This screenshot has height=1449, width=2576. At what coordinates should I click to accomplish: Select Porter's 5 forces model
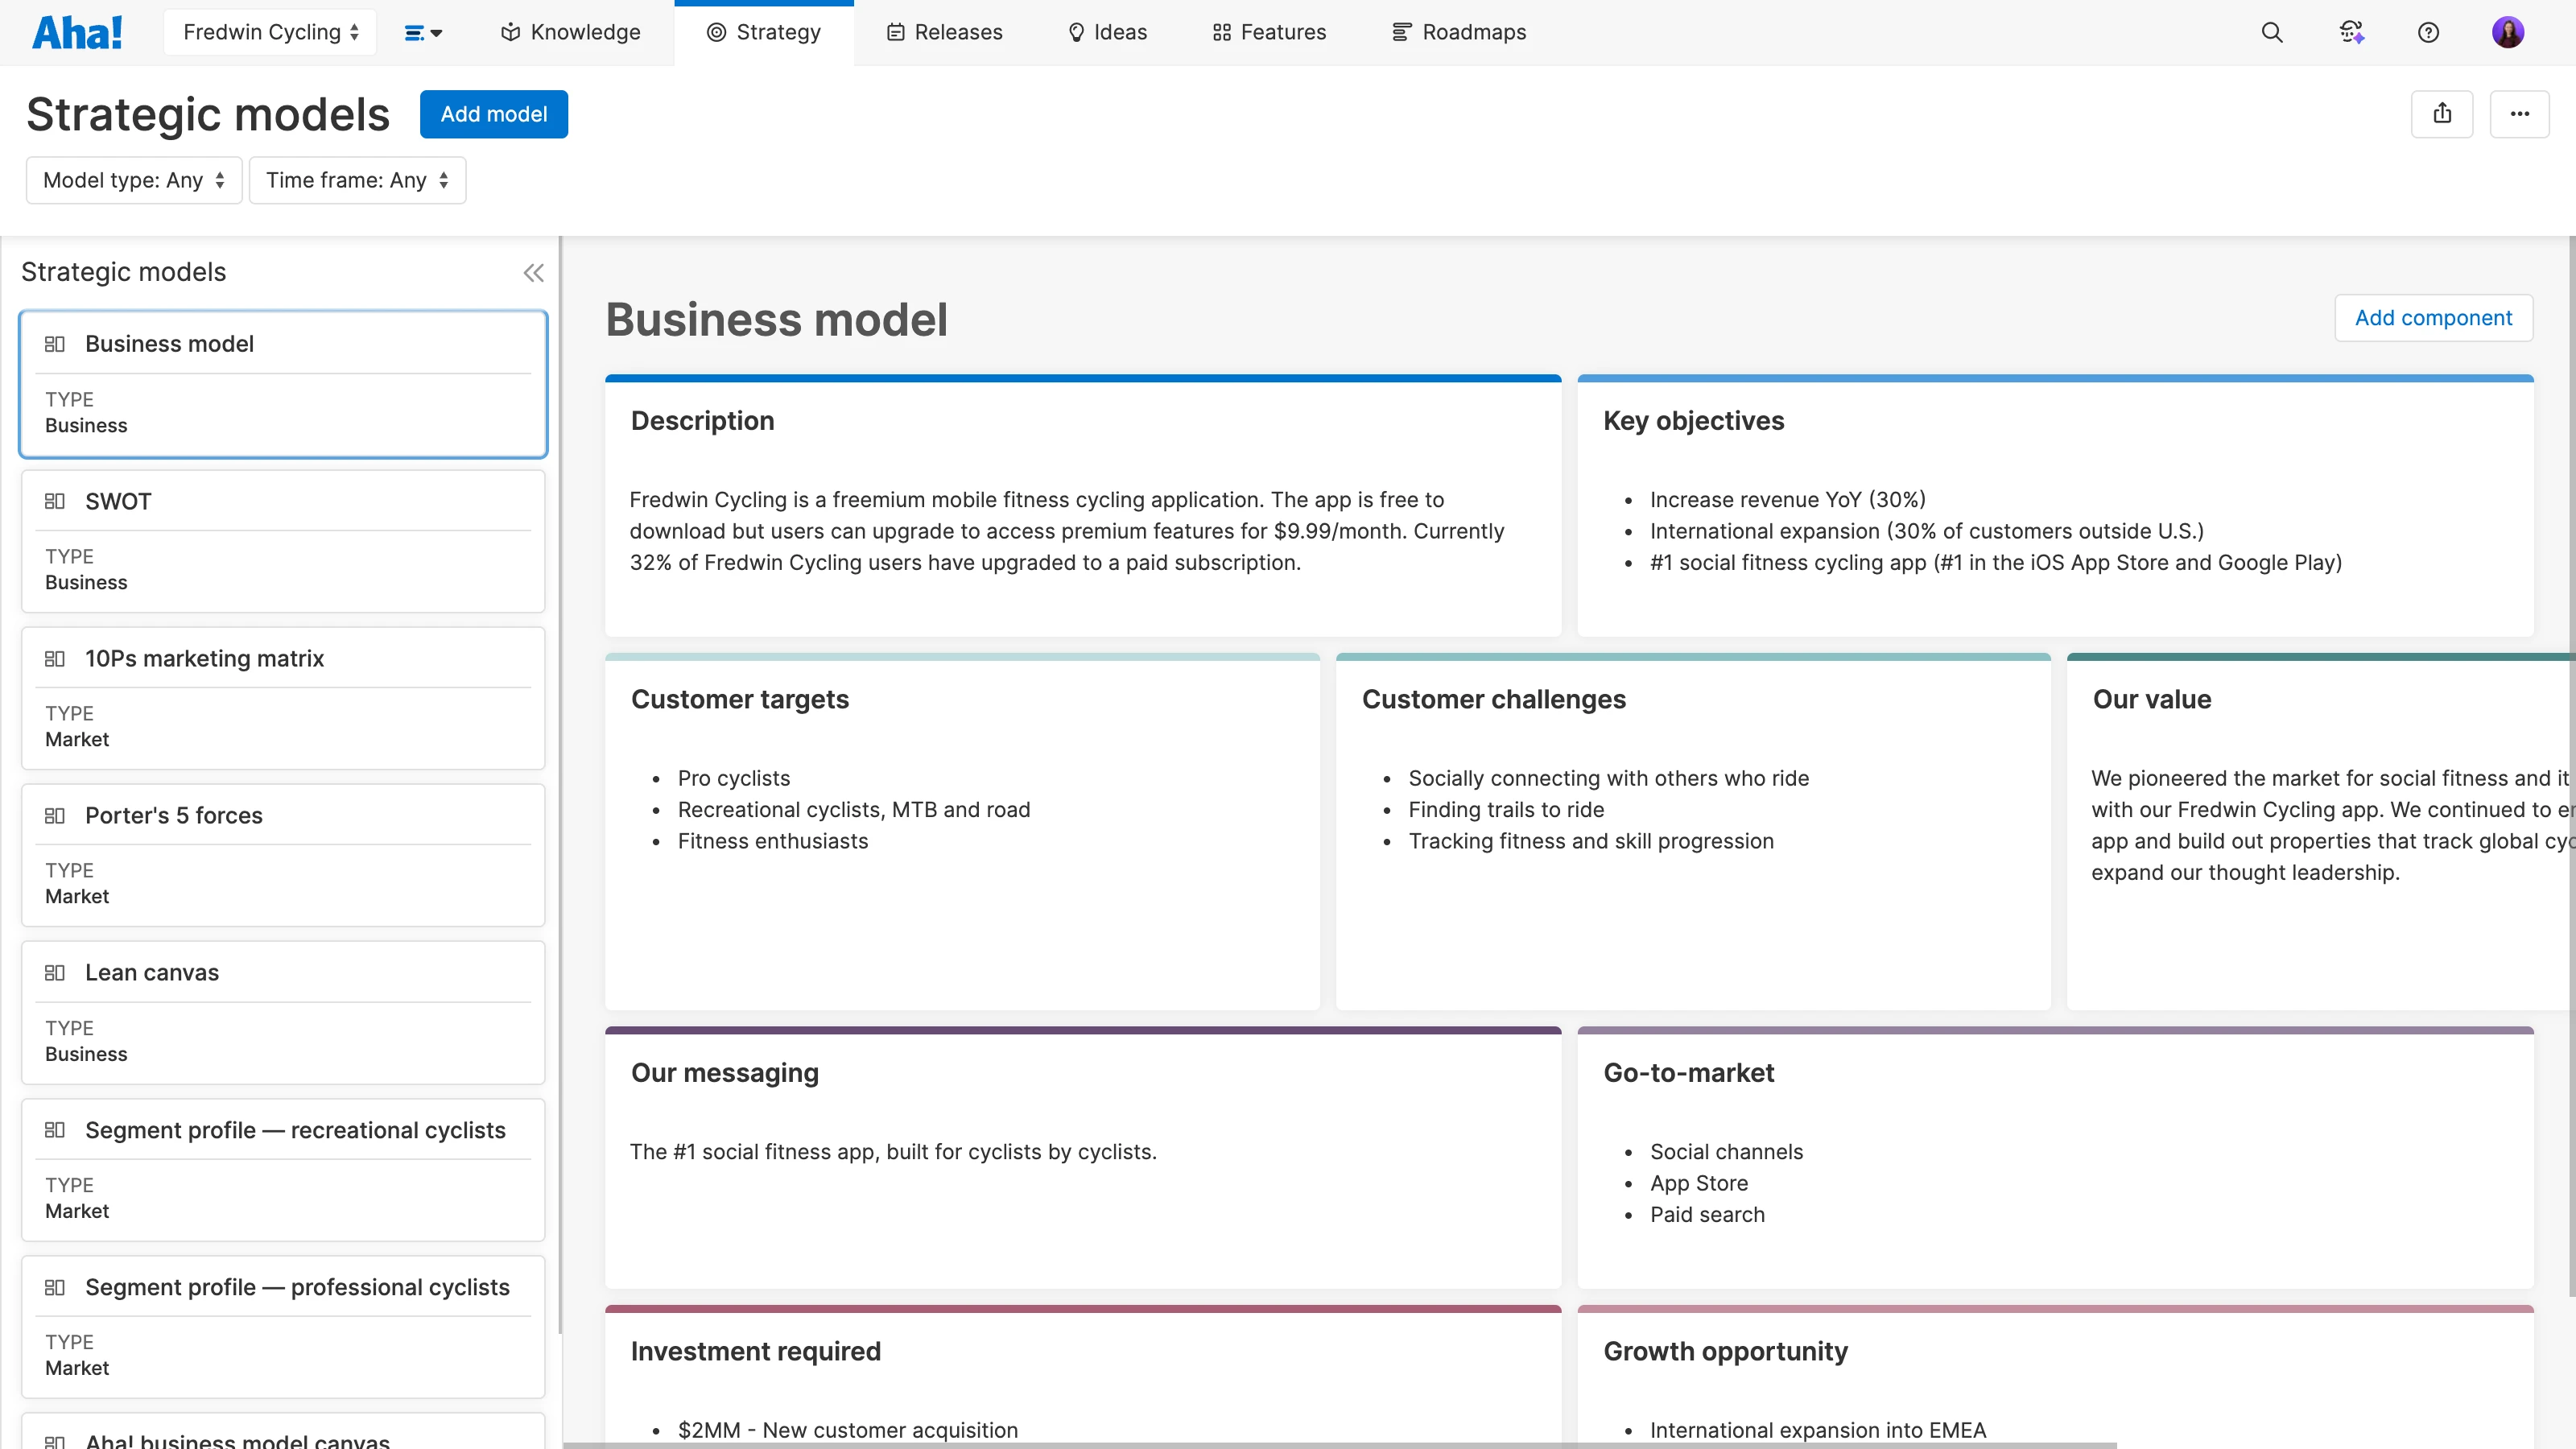coord(283,855)
